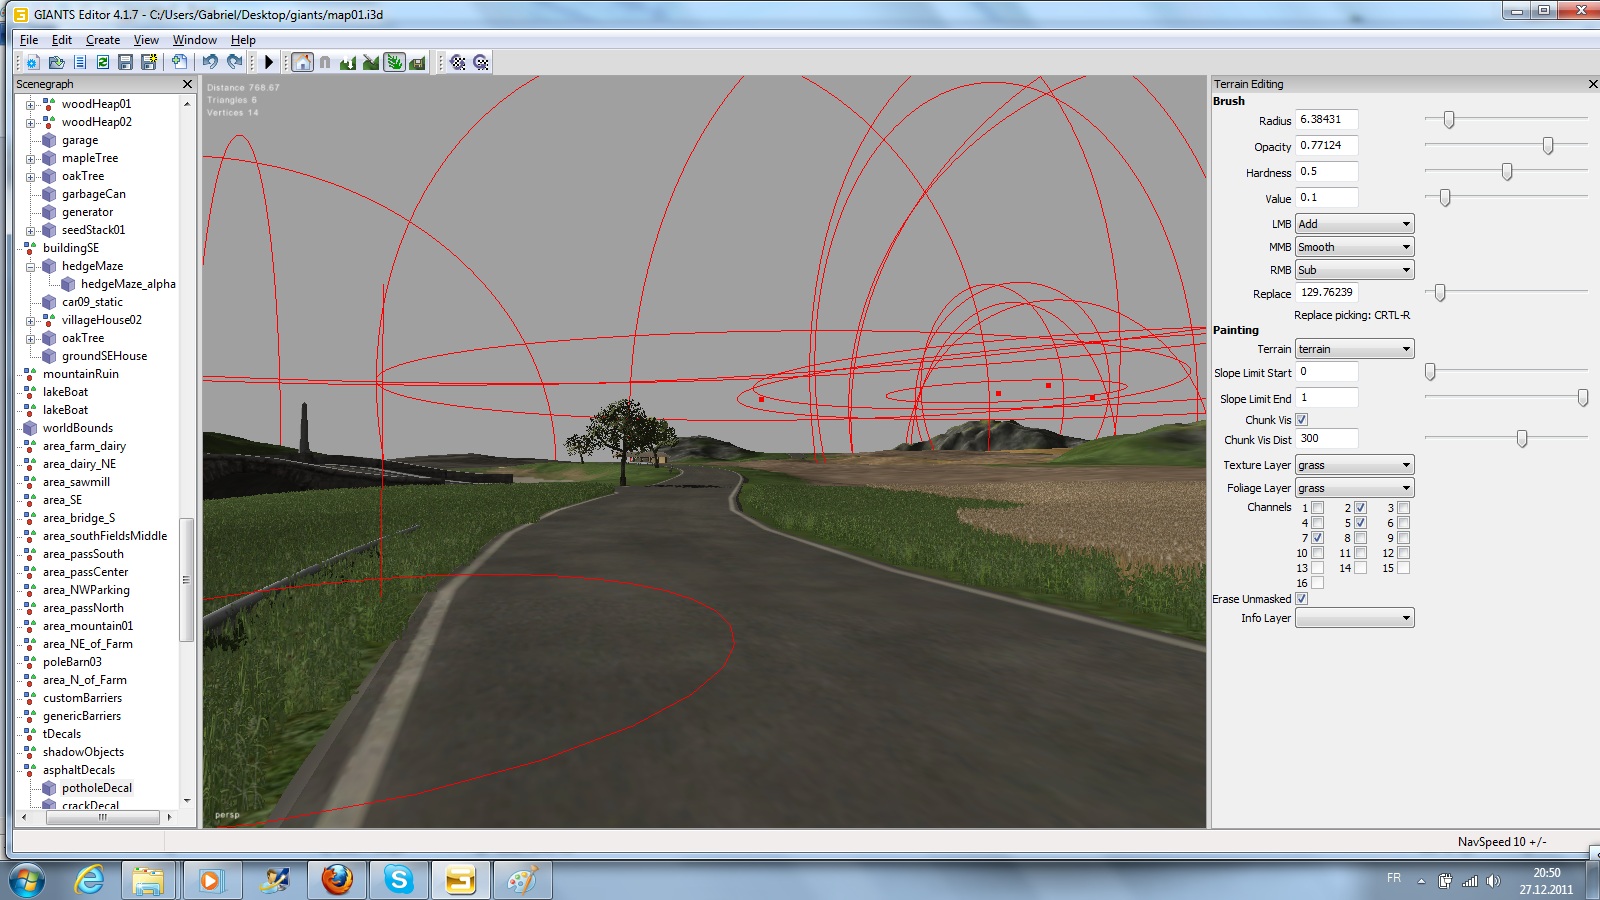This screenshot has width=1600, height=900.
Task: Uncheck foliage channel 5 checkbox
Action: coord(1360,523)
